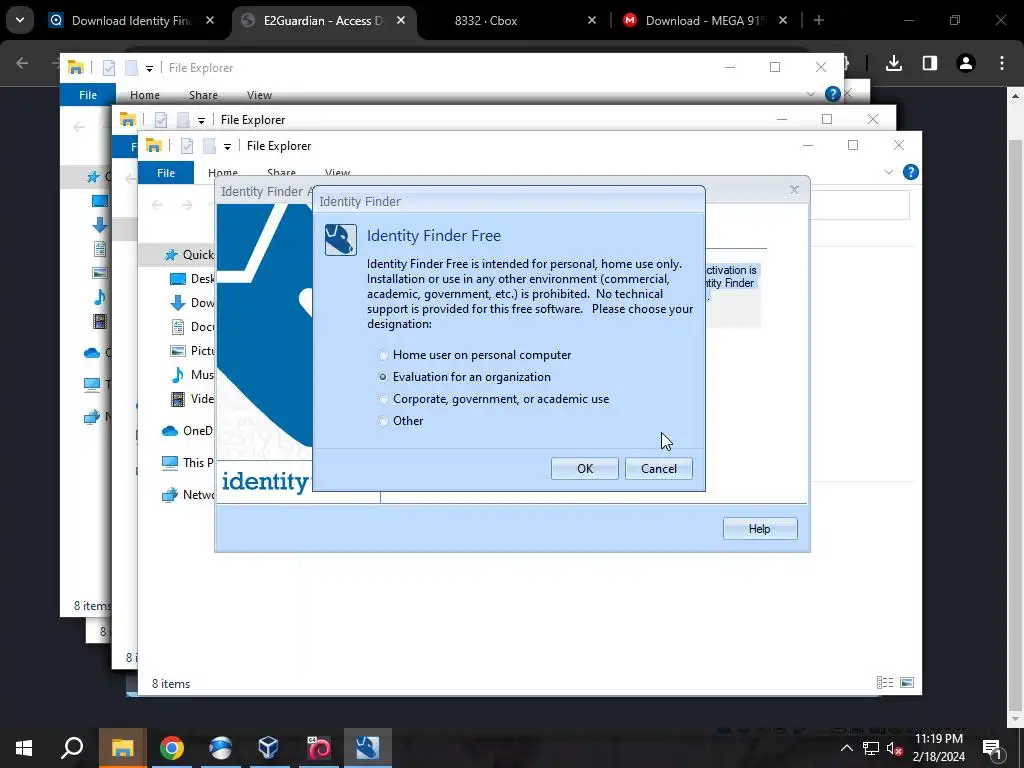Screen dimensions: 1024x768
Task: Open View tab in rearmost File Explorer
Action: [259, 95]
